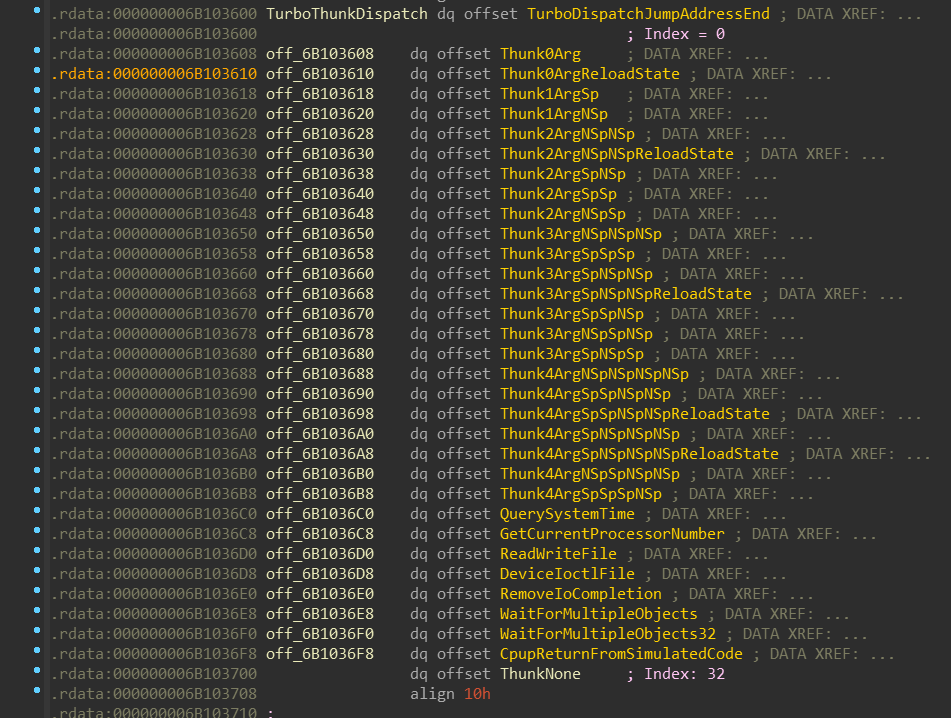Screen dimensions: 951x718
Task: Toggle breakpoint dot at highlighted 6B103610 line
Action: pos(37,70)
